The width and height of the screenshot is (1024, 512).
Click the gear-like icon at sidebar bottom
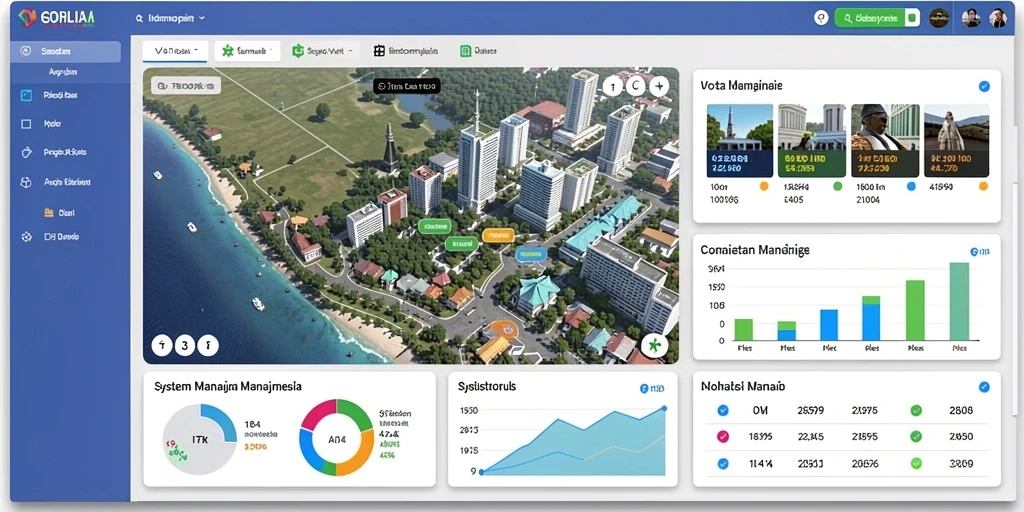tap(26, 237)
